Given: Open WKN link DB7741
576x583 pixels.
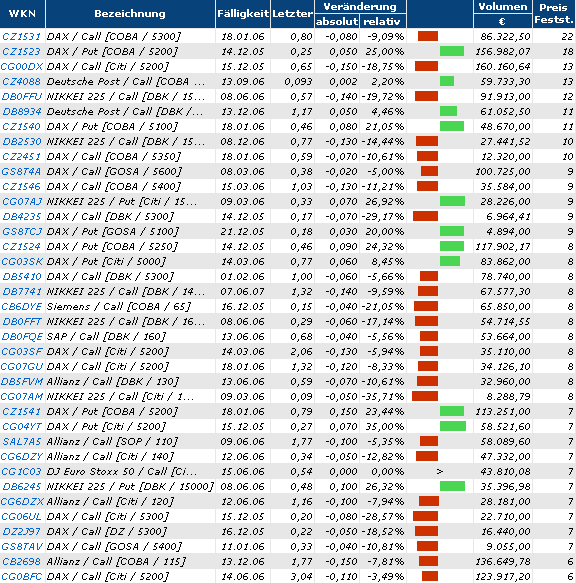Looking at the screenshot, I should [22, 292].
